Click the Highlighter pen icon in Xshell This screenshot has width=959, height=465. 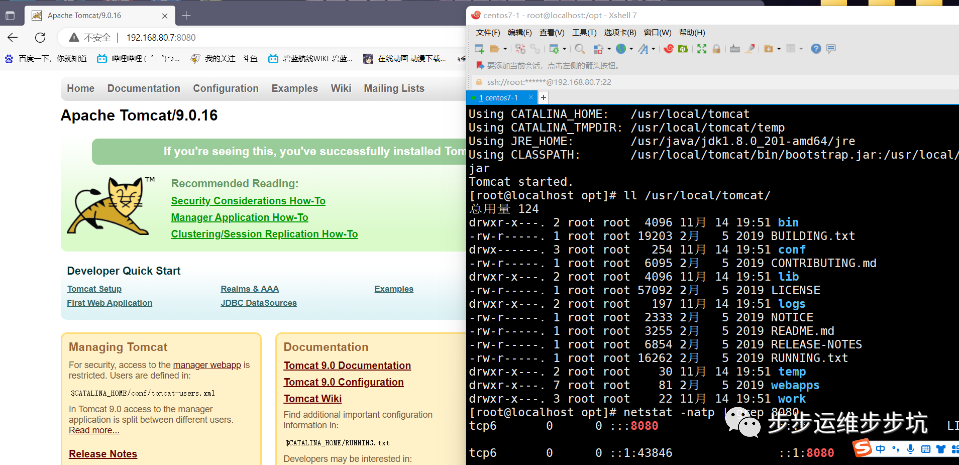[750, 49]
